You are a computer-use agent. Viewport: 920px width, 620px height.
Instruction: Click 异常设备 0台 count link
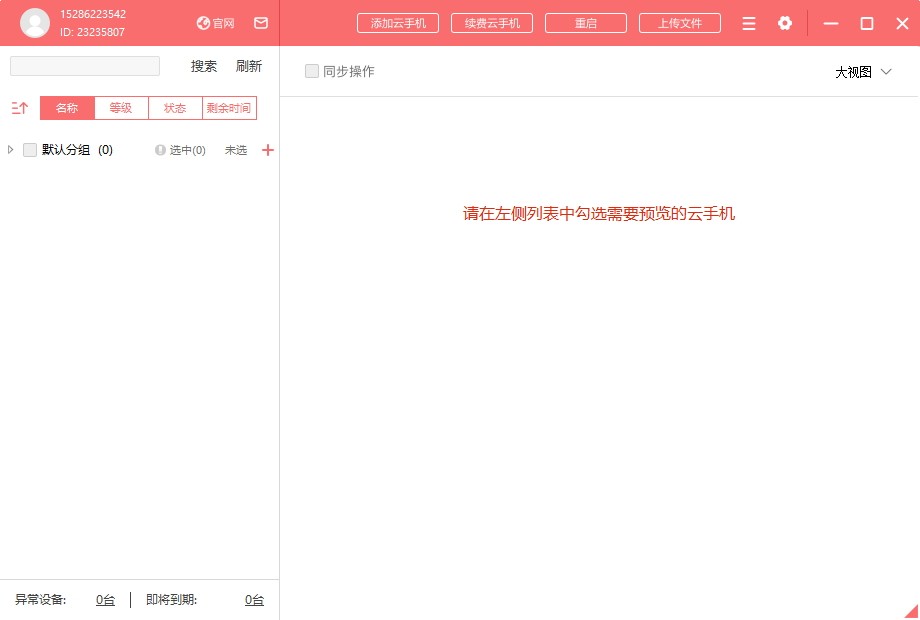point(106,599)
